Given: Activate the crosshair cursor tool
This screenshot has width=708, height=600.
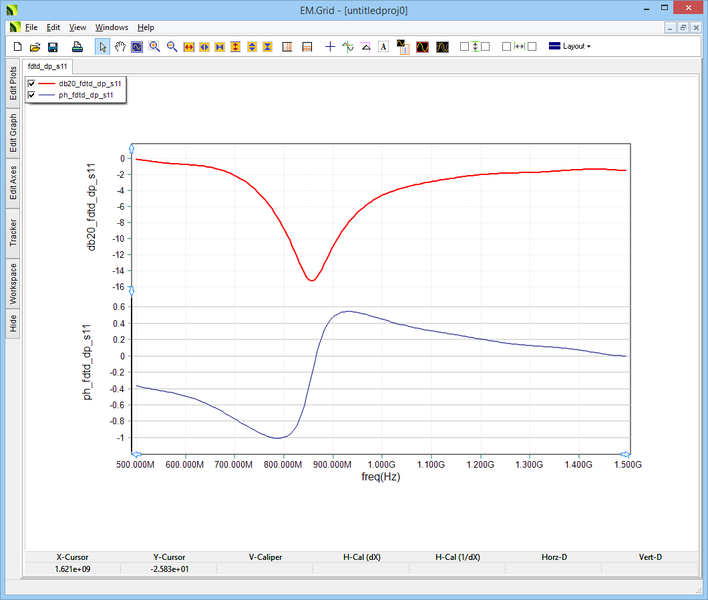Looking at the screenshot, I should point(330,46).
